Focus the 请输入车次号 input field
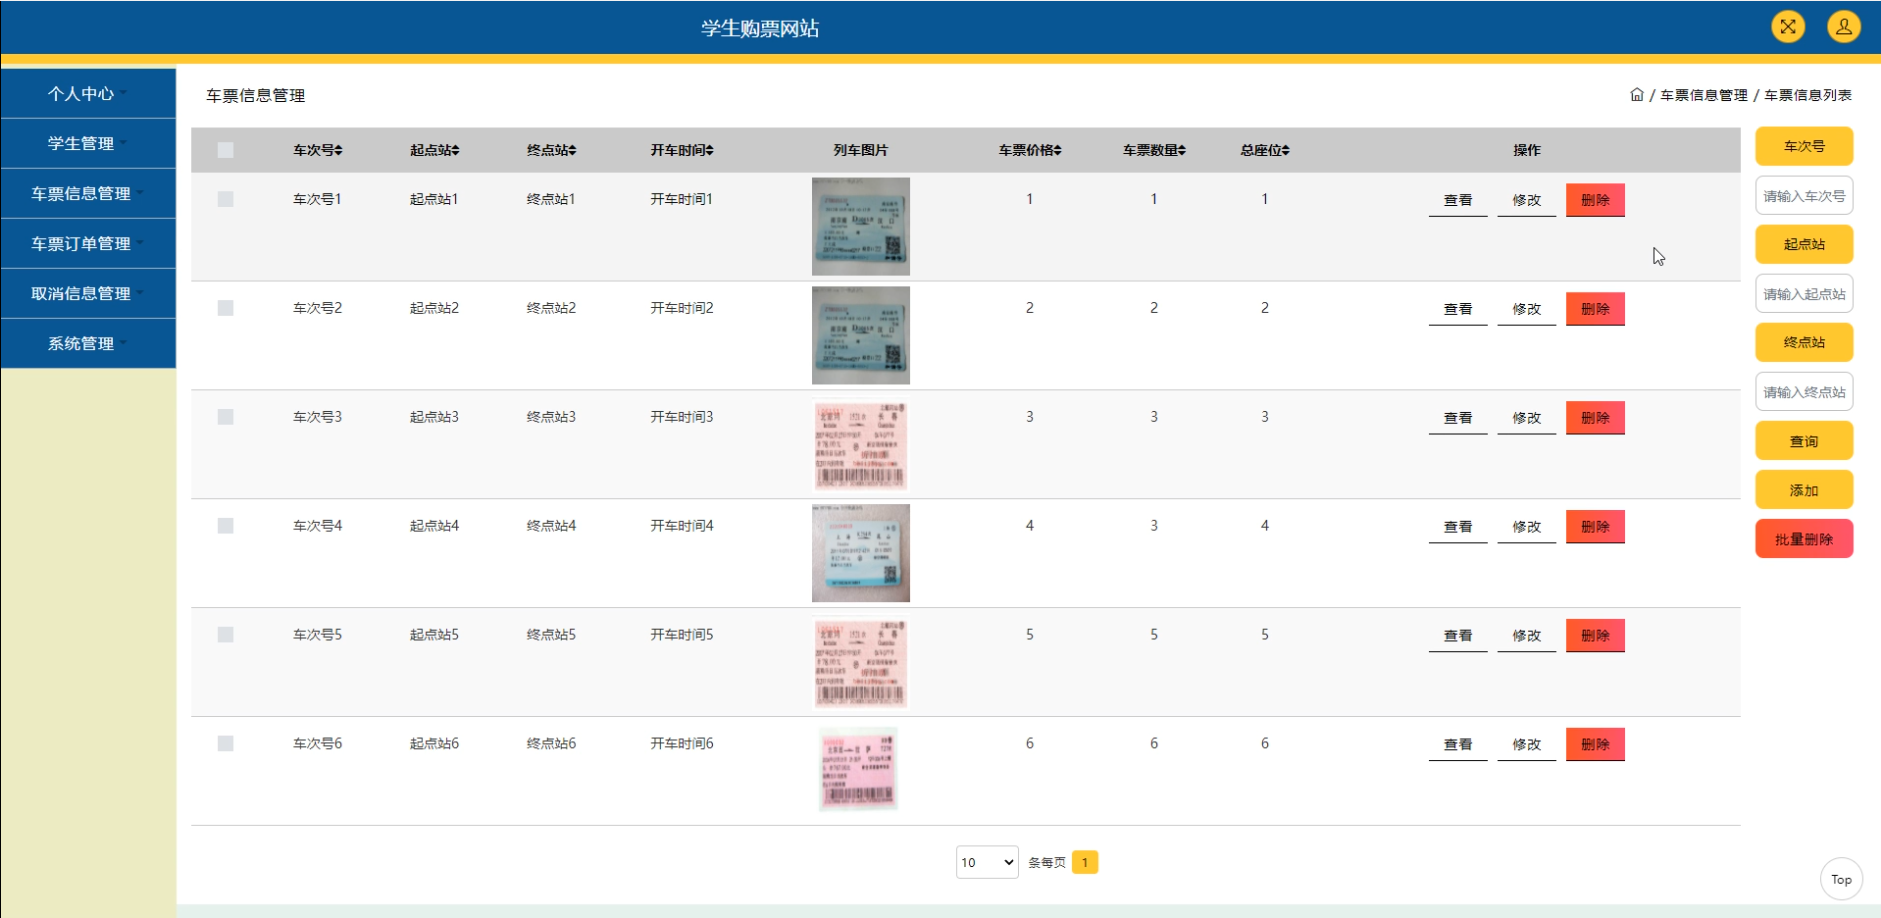 pos(1804,196)
